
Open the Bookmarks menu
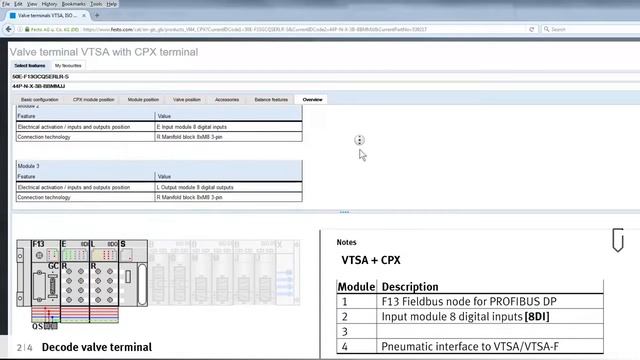click(73, 4)
